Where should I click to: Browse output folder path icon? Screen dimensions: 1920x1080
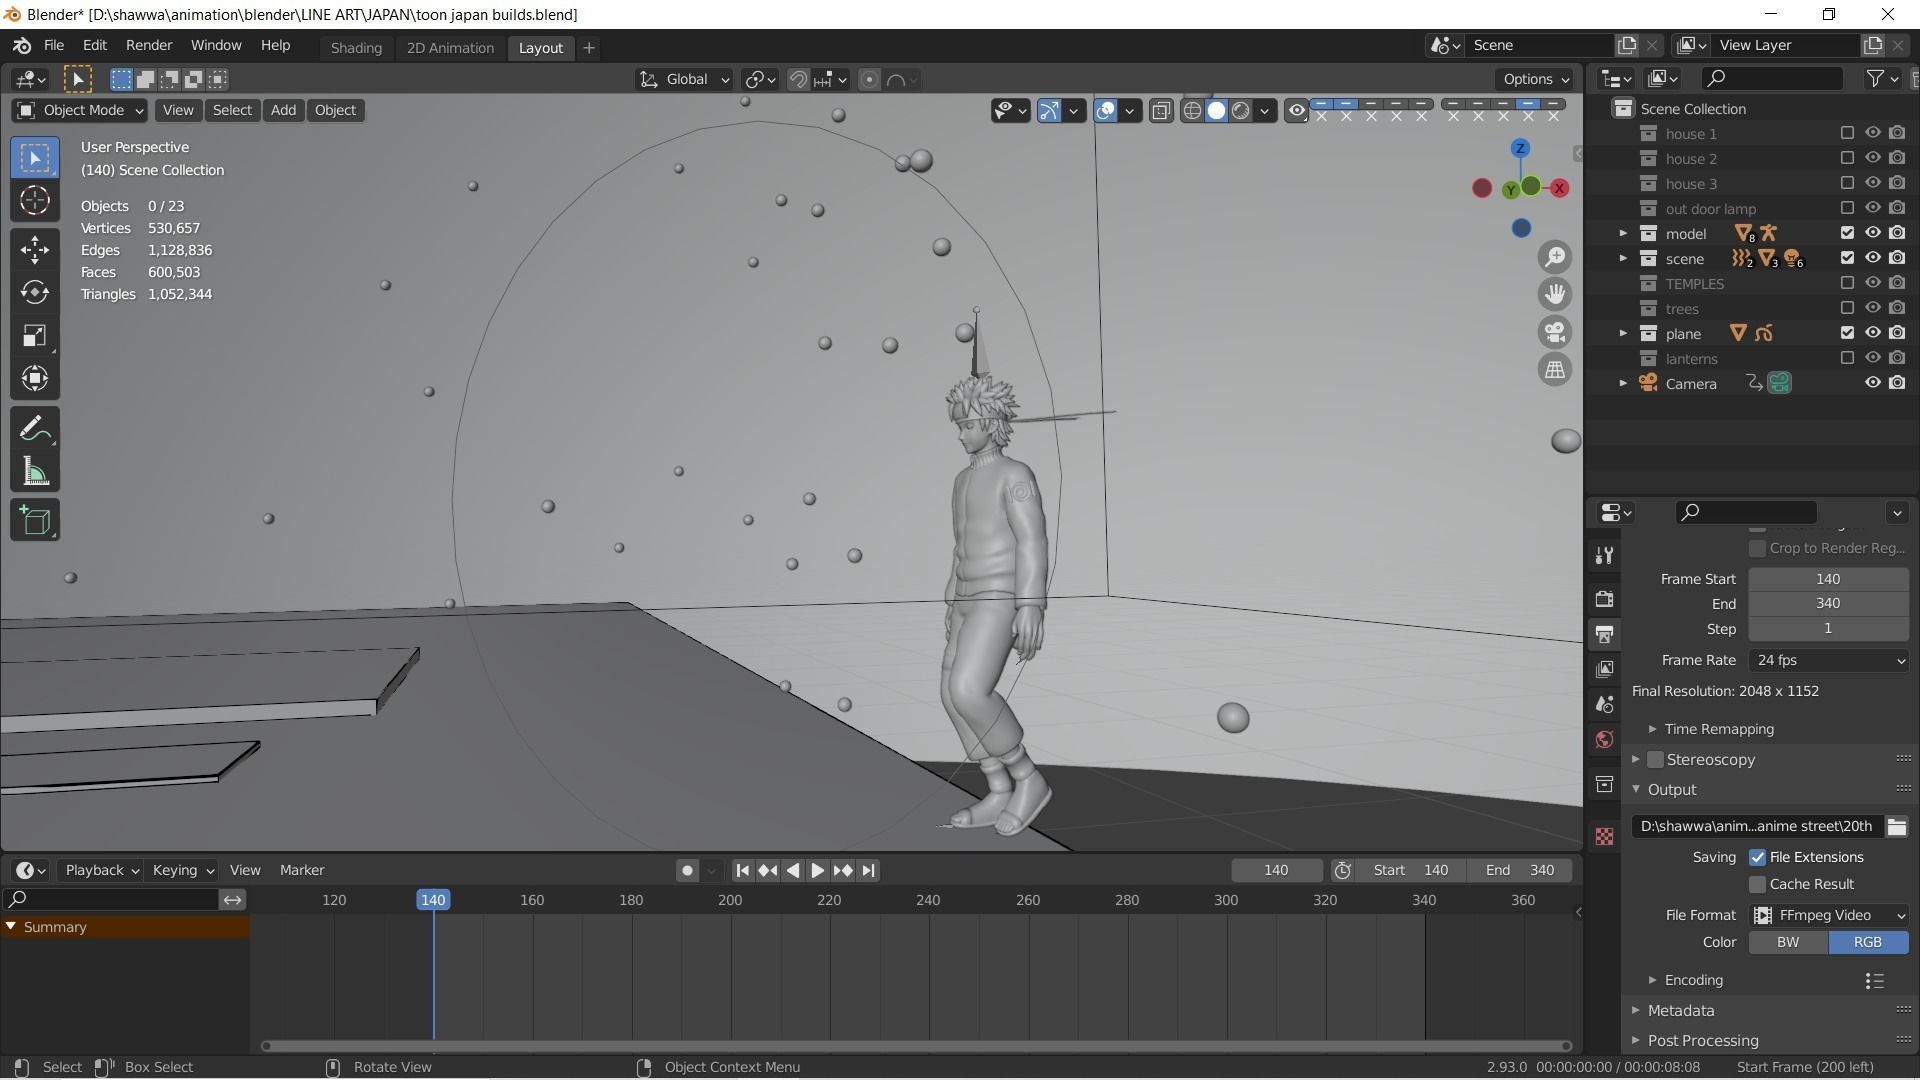click(x=1896, y=826)
